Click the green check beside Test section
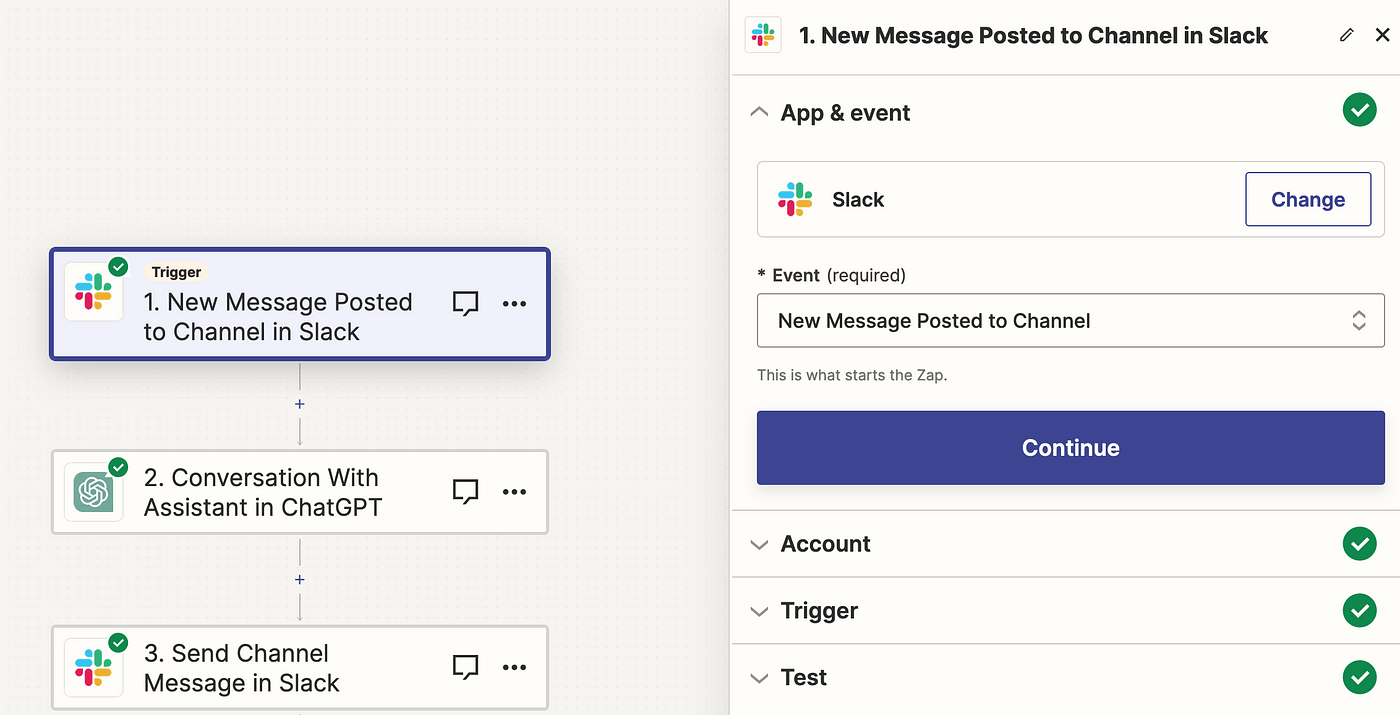This screenshot has height=715, width=1400. [x=1359, y=677]
